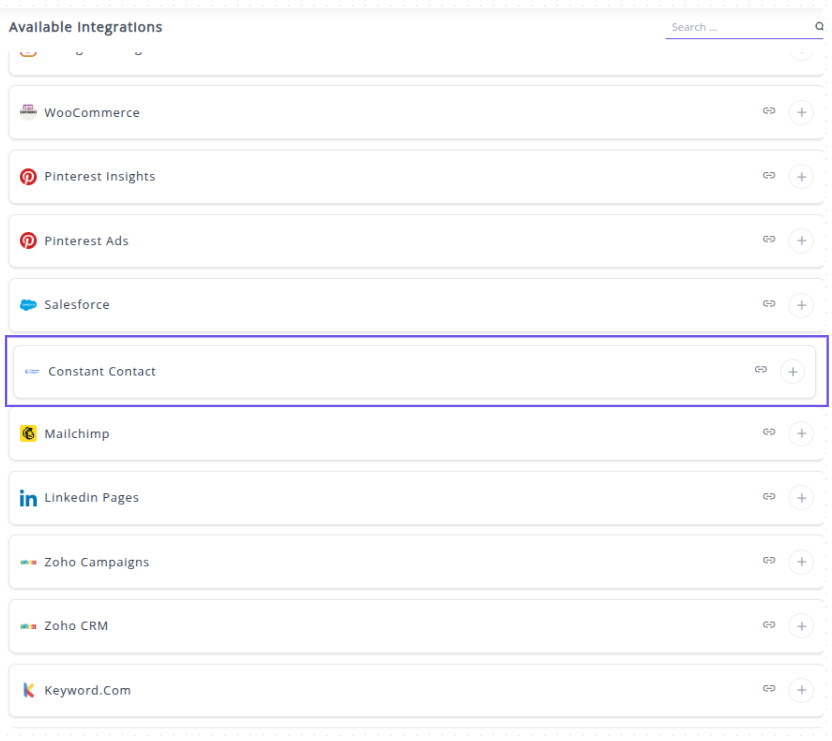Click the link icon for Pinterest Ads
This screenshot has width=832, height=741.
[769, 240]
